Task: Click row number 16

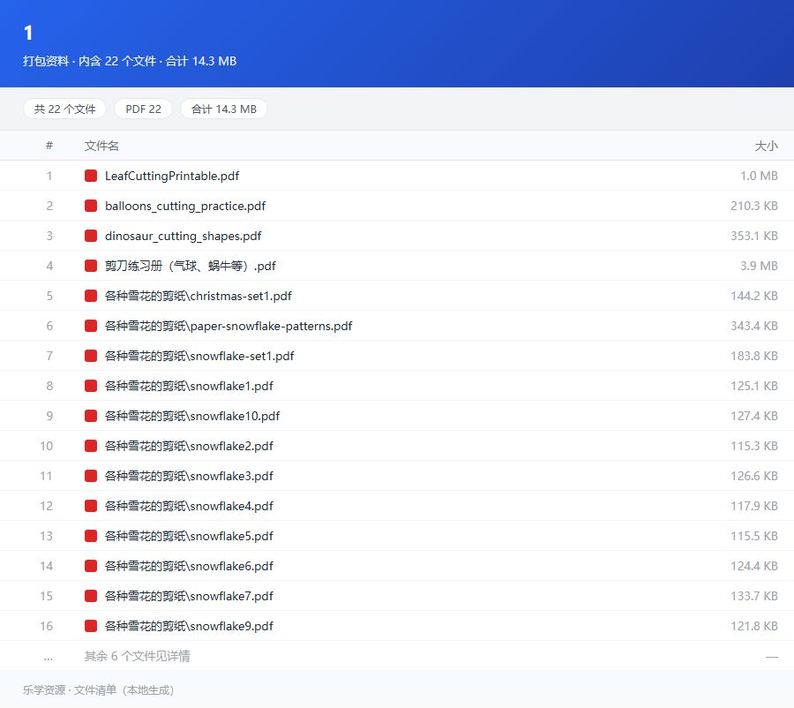Action: 46,626
